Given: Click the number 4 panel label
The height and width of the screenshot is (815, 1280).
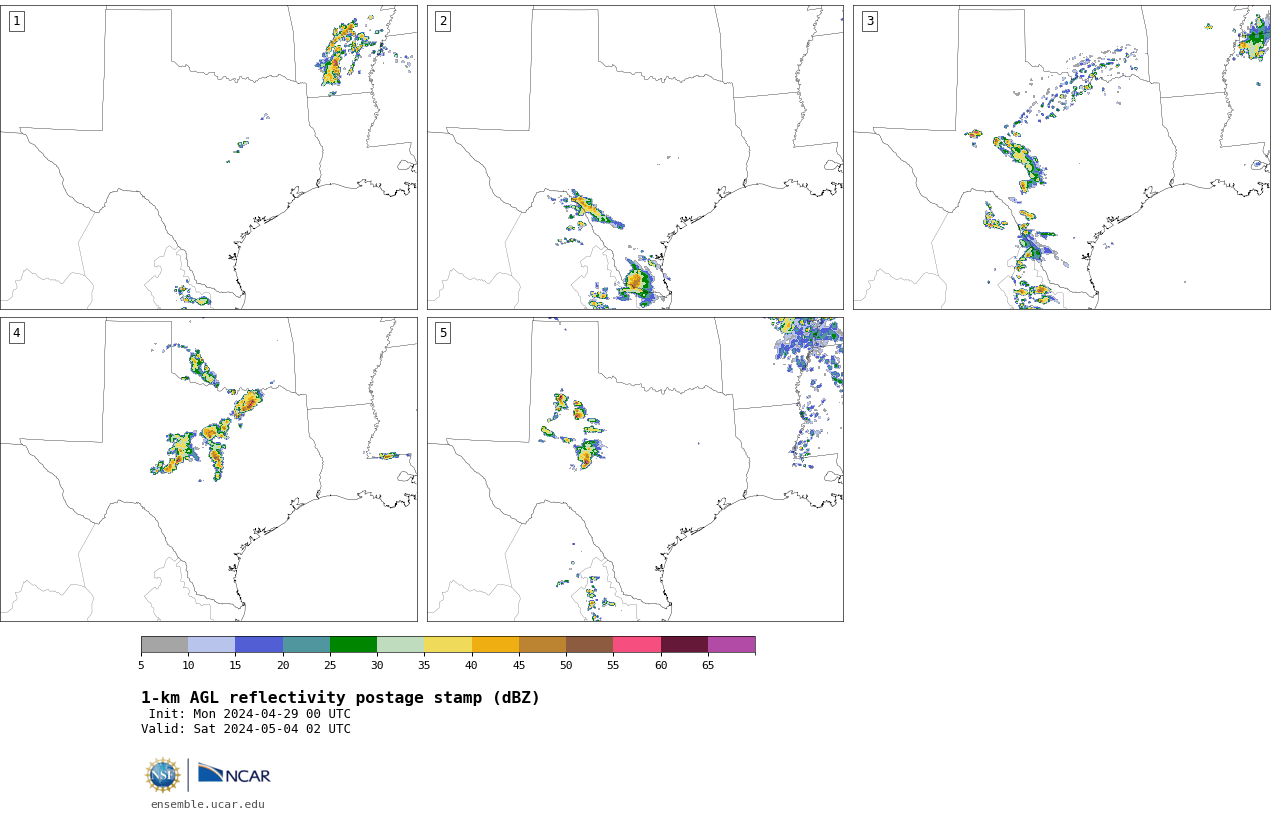Looking at the screenshot, I should [x=16, y=333].
